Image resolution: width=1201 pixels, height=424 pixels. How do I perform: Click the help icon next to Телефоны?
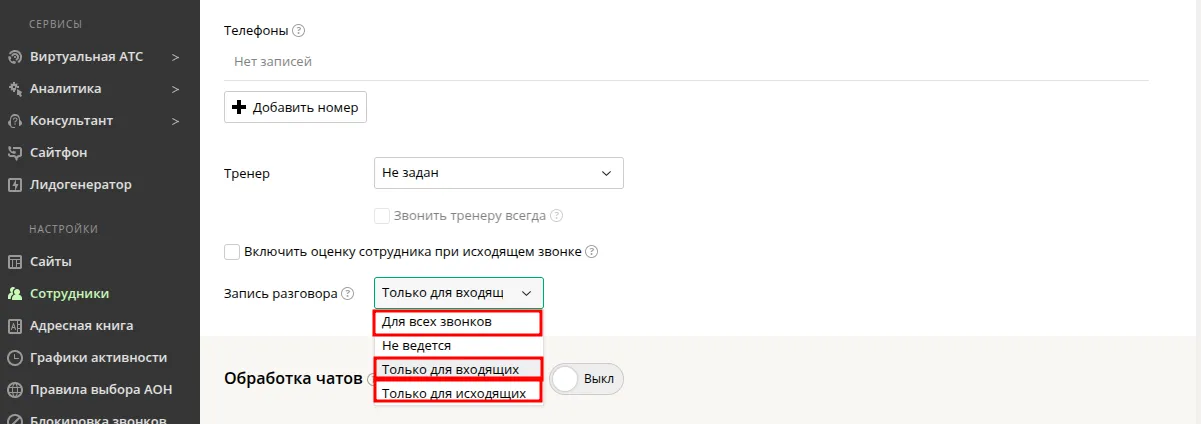pos(299,31)
